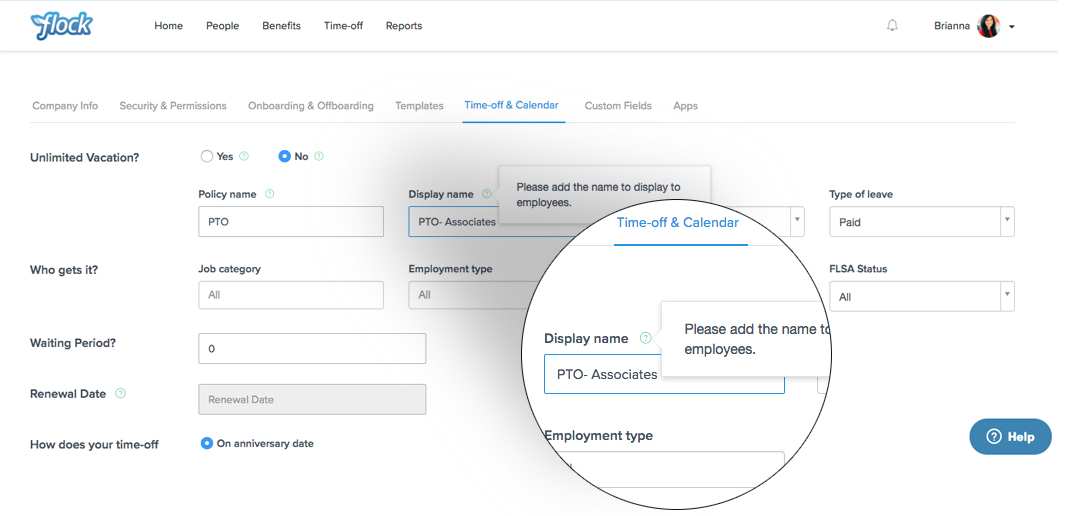1069x516 pixels.
Task: Open the Time-off menu
Action: tap(344, 26)
